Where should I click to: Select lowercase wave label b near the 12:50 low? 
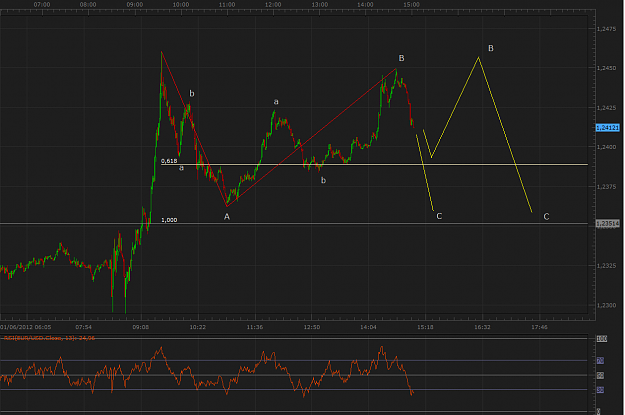coord(323,181)
